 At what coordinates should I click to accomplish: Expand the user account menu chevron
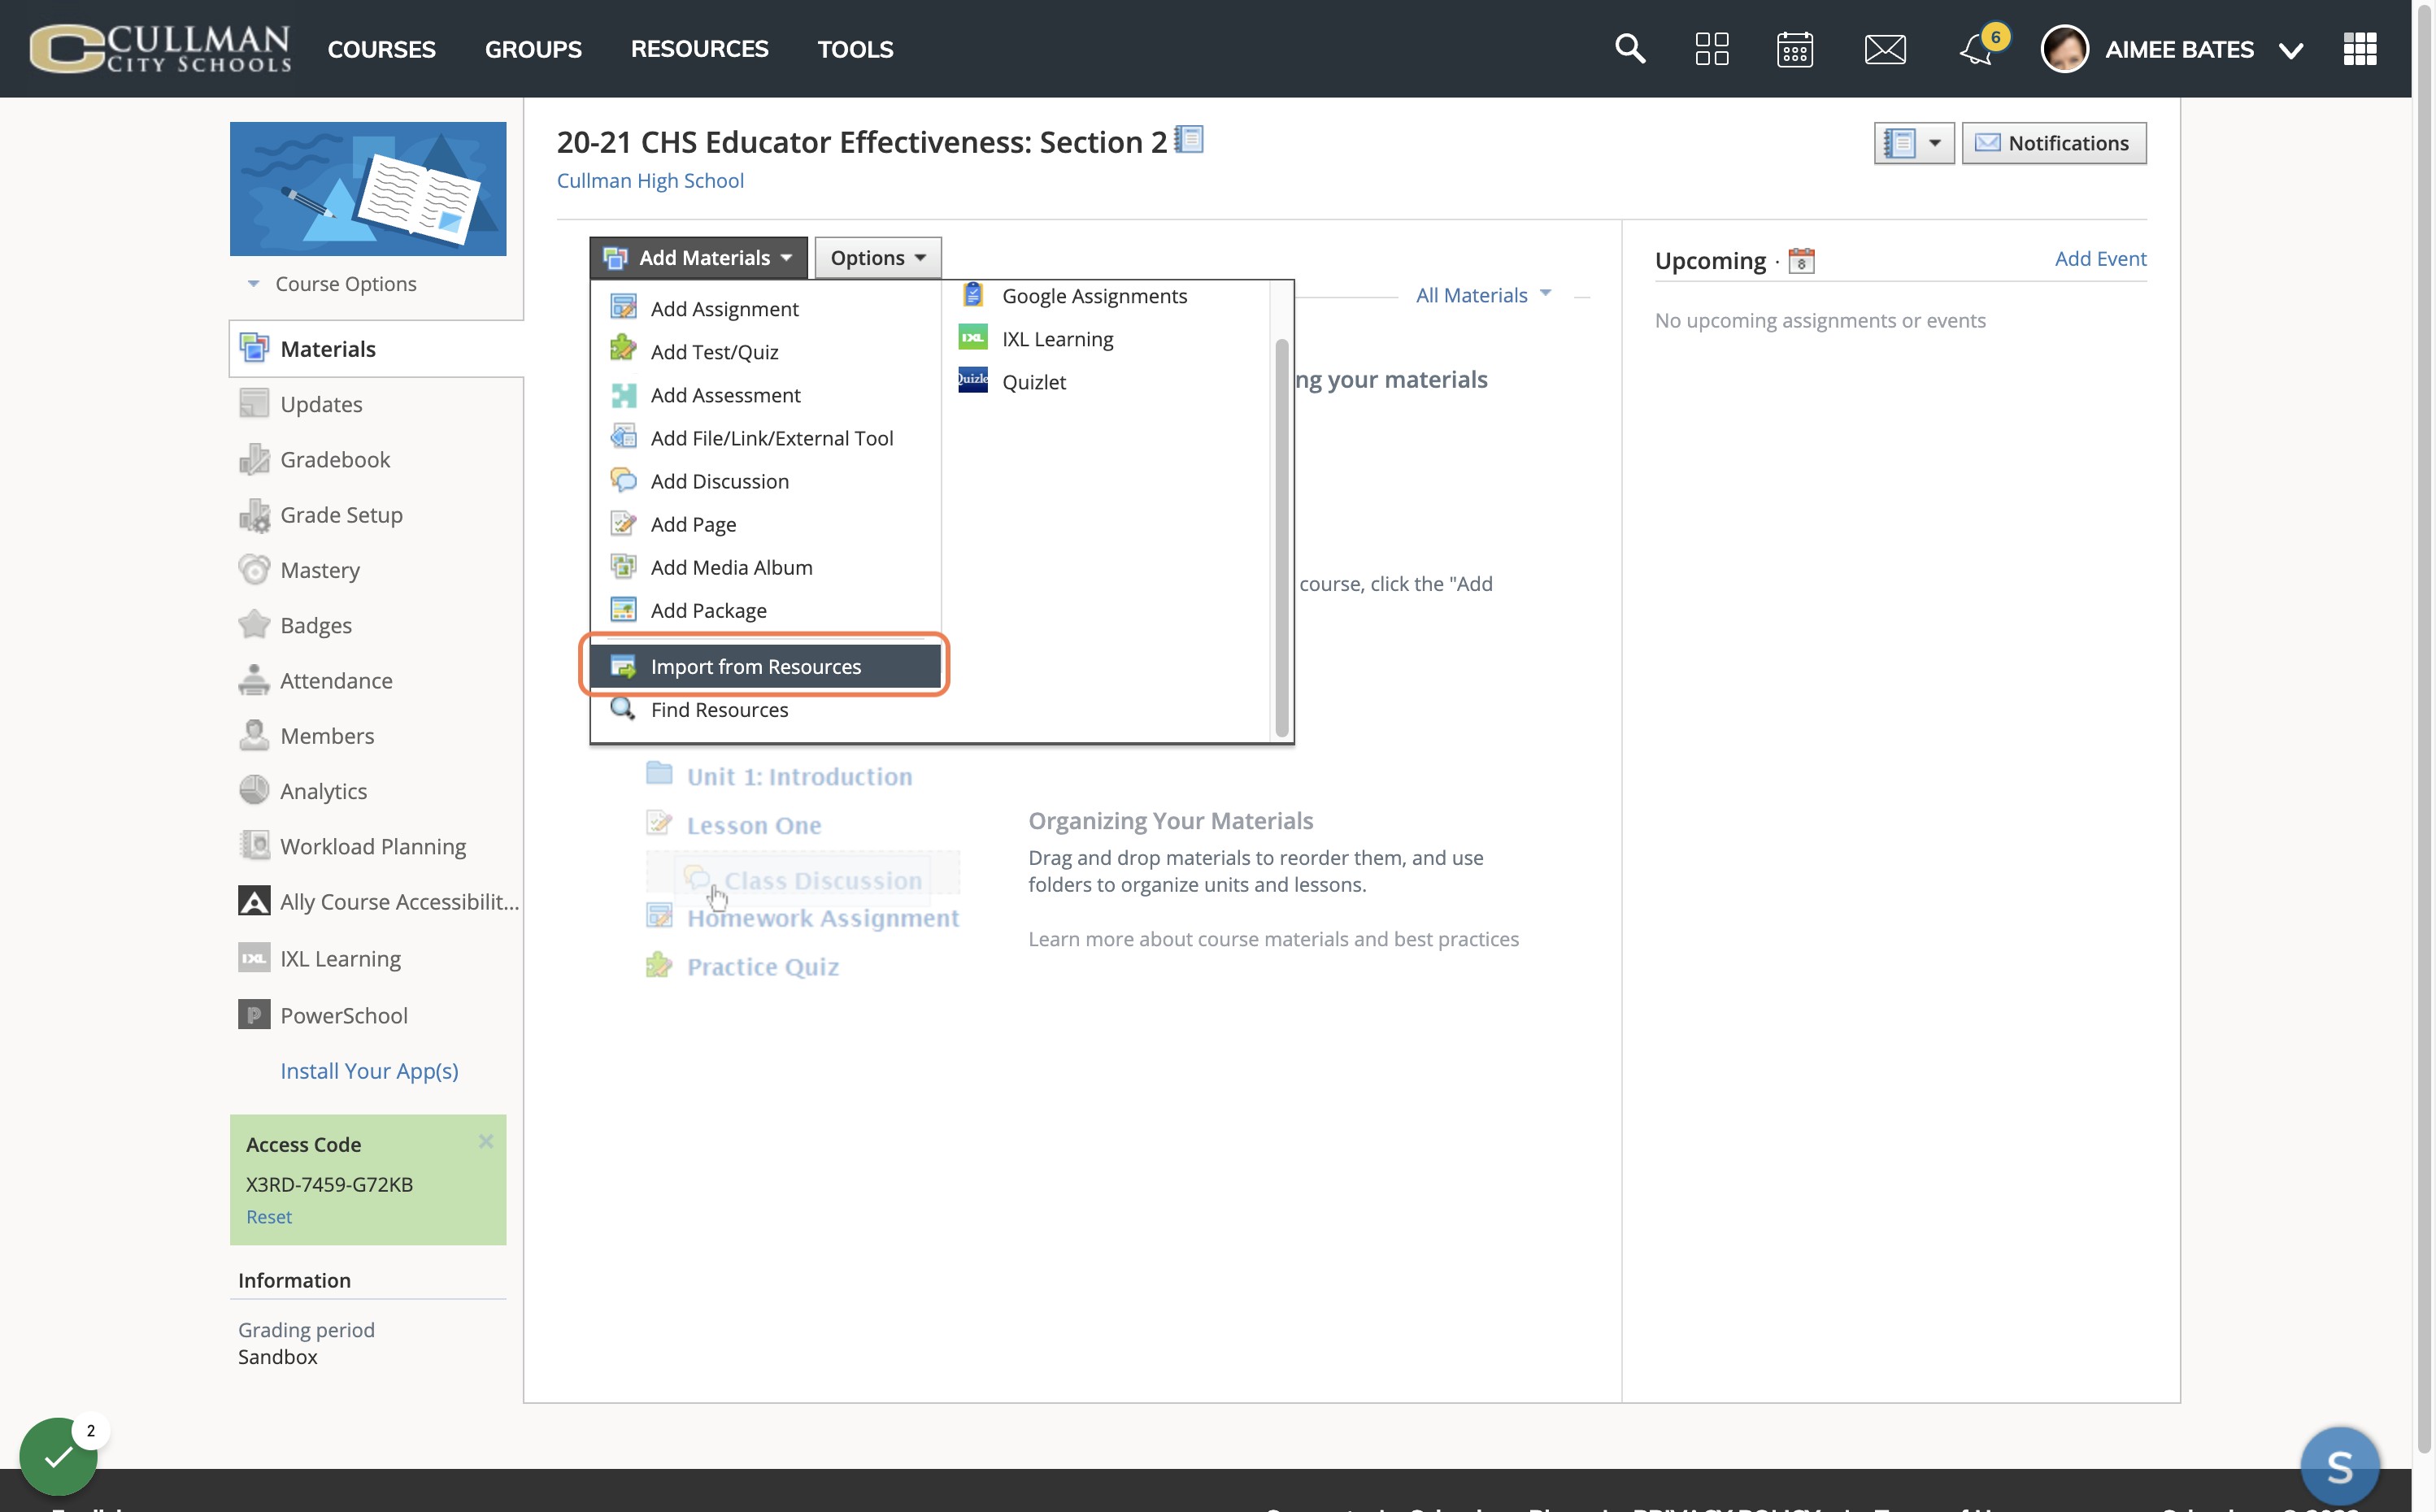(x=2291, y=50)
